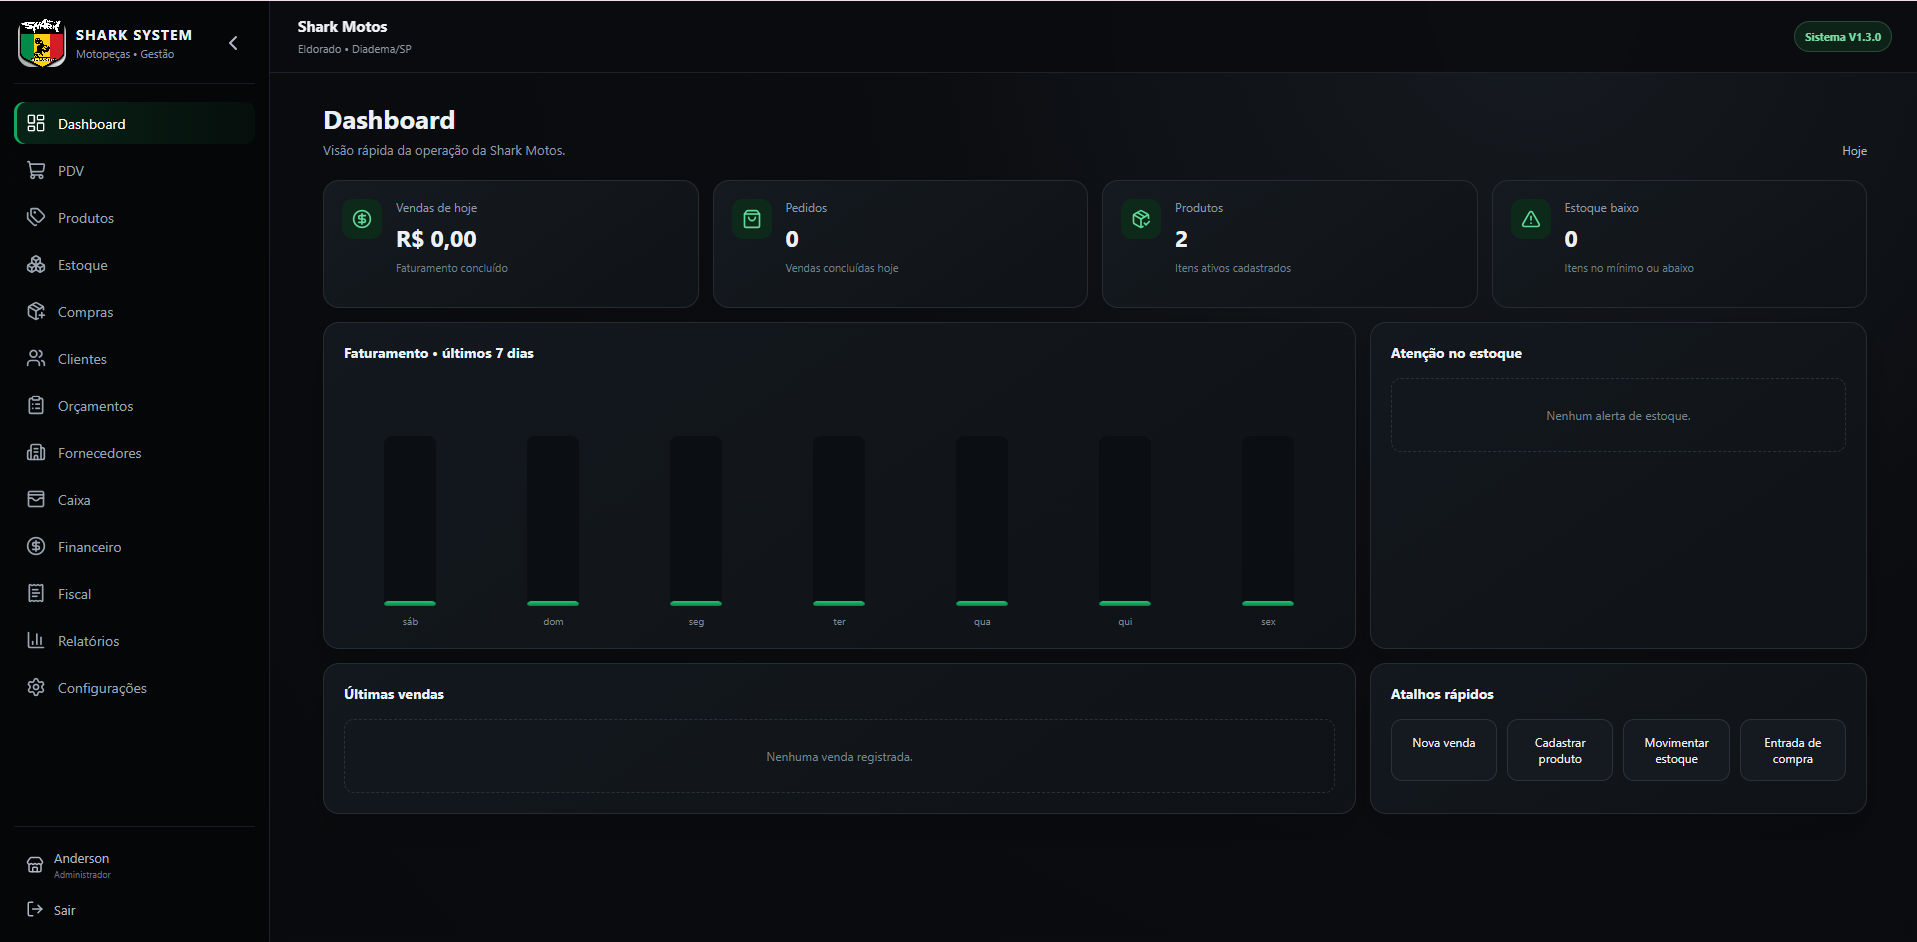Click the Movimentar estoque shortcut button
This screenshot has width=1917, height=942.
(x=1676, y=750)
